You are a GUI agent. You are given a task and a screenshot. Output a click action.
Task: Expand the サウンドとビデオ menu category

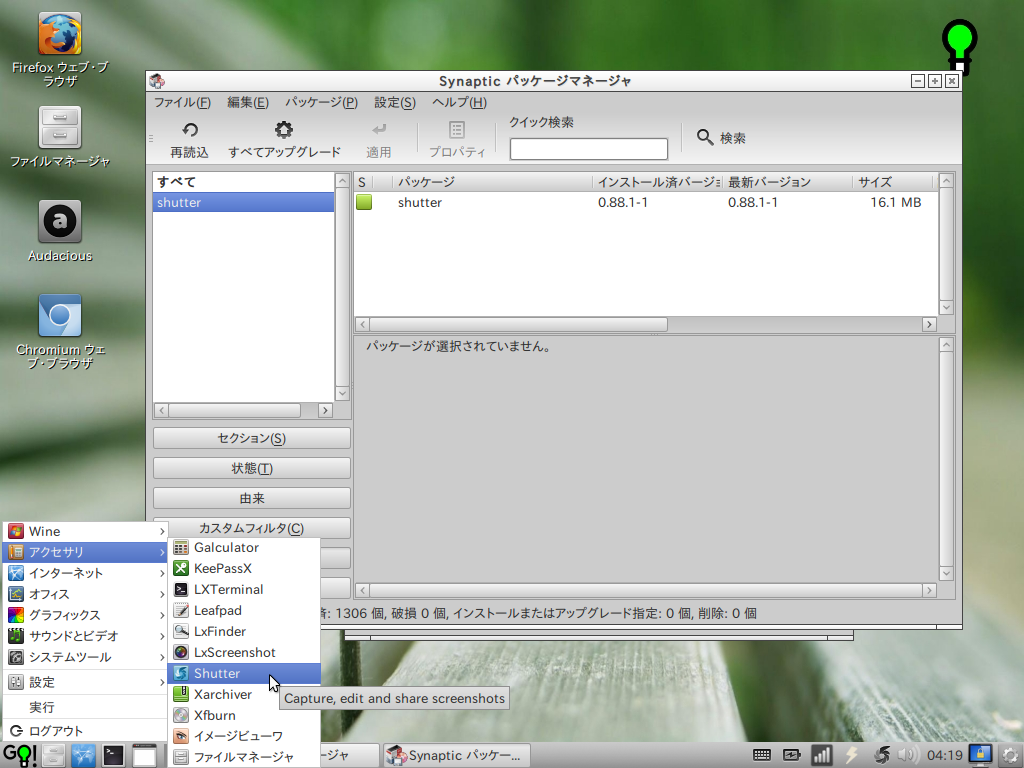click(x=86, y=636)
